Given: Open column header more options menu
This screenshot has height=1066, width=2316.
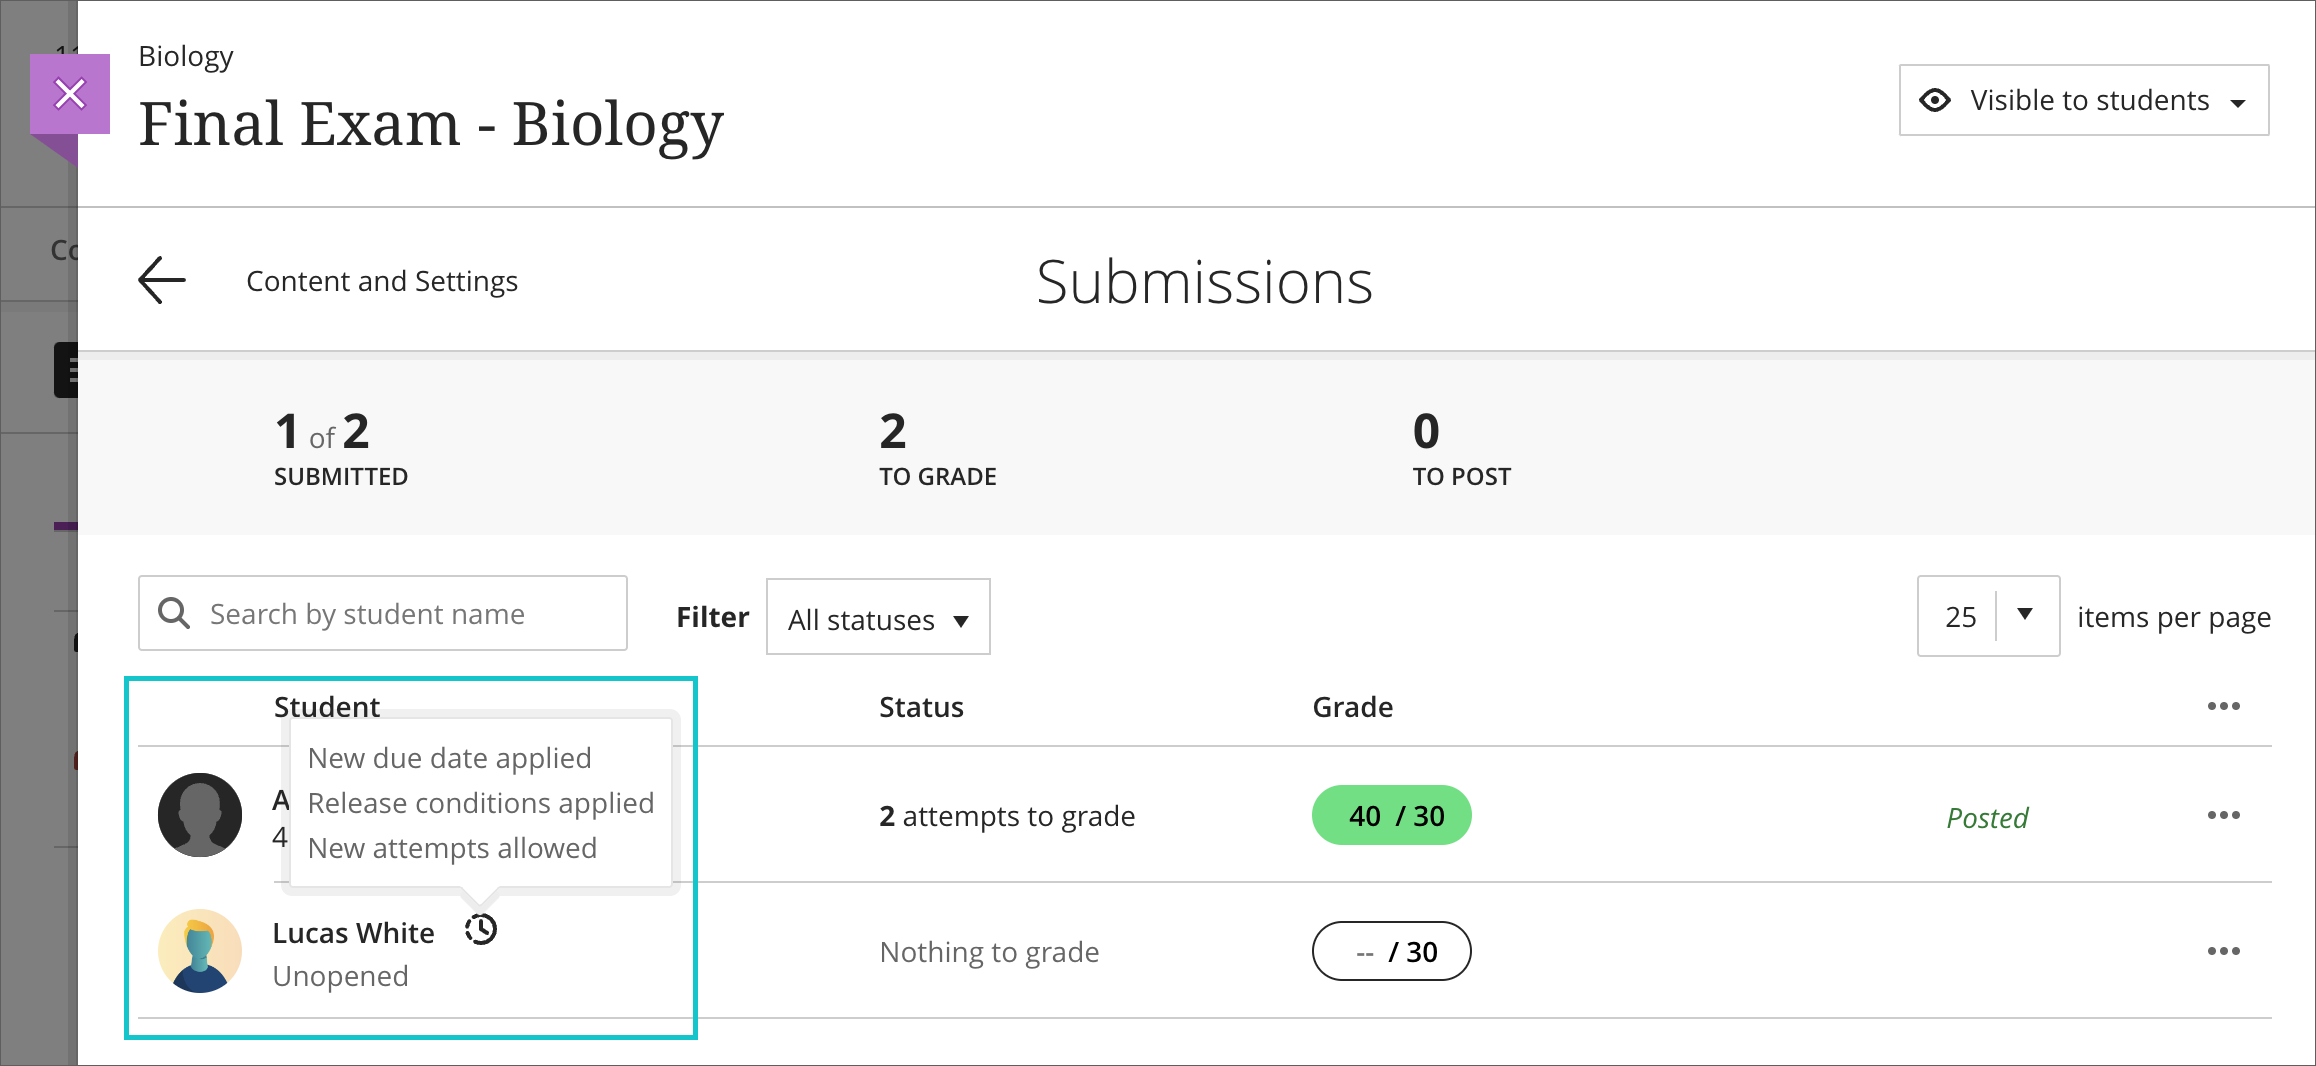Looking at the screenshot, I should click(2223, 706).
